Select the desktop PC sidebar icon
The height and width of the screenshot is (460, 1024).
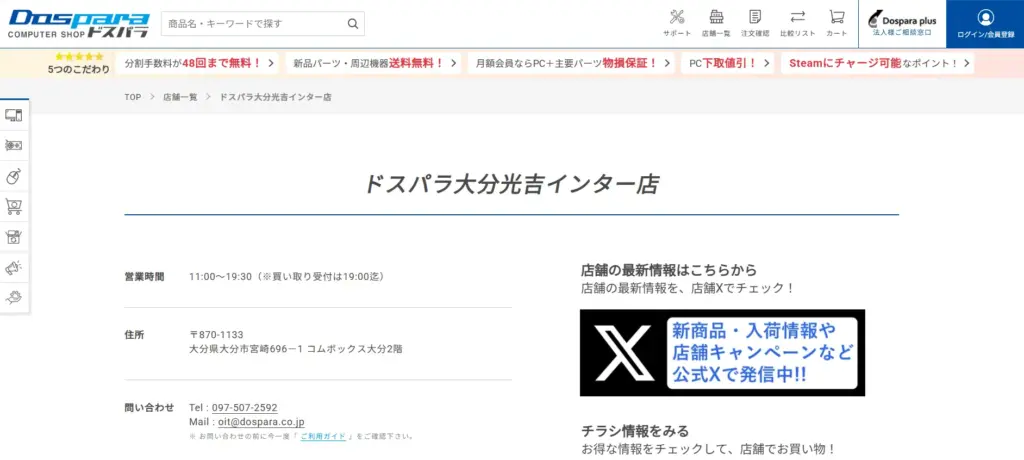14,115
